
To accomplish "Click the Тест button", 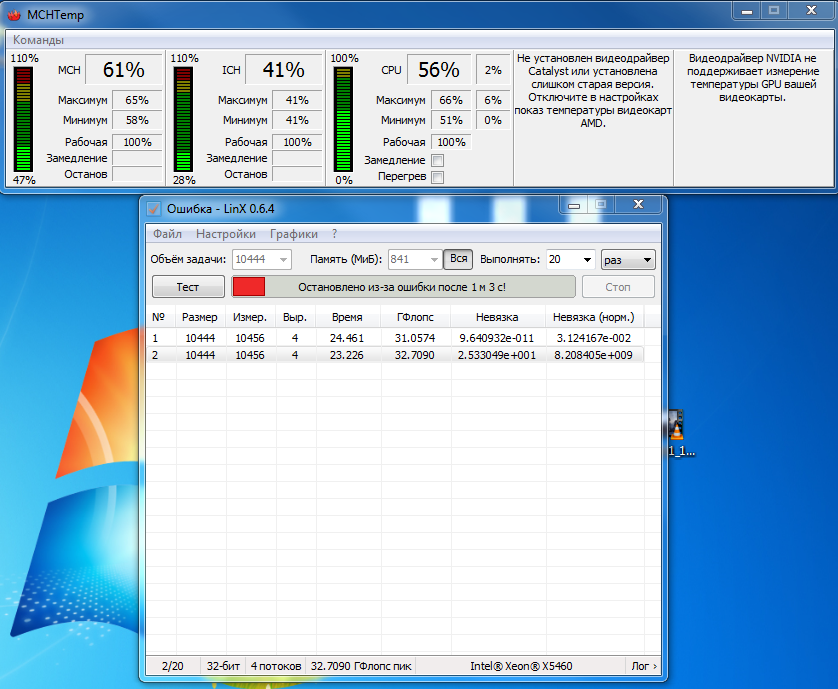I will coord(188,287).
